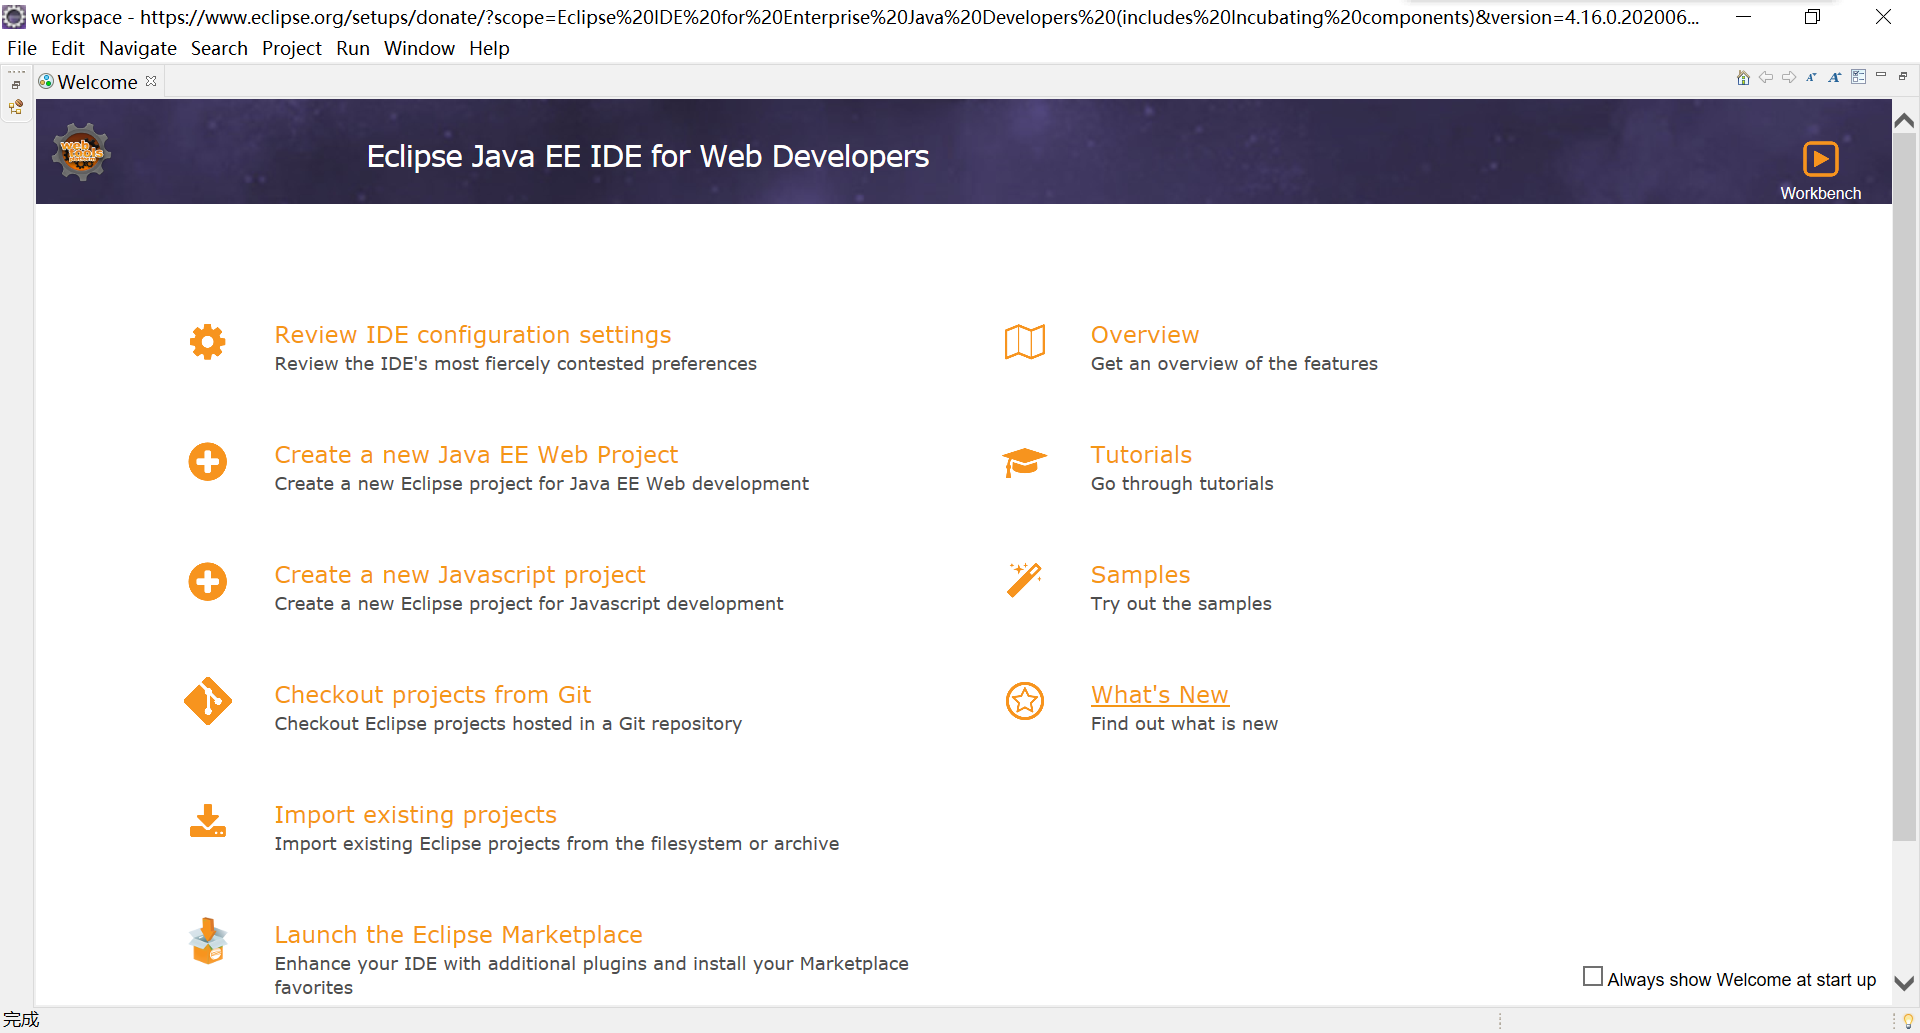The image size is (1920, 1033).
Task: Click text 'Get an overview of the features'
Action: pyautogui.click(x=1234, y=364)
